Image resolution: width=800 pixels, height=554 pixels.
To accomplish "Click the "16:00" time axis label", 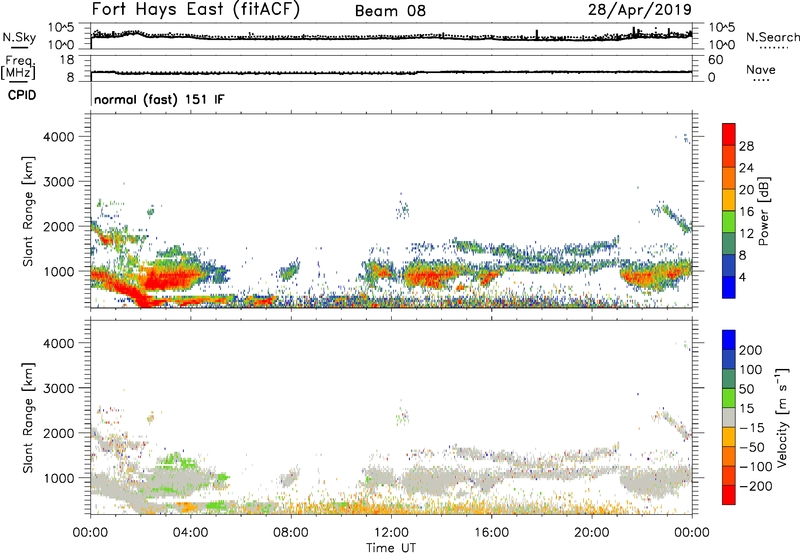I will point(491,533).
